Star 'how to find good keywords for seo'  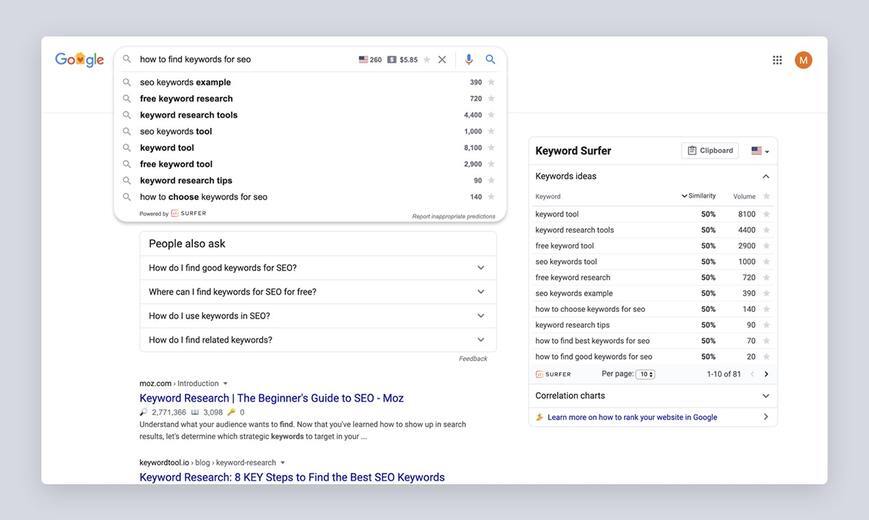pos(766,356)
